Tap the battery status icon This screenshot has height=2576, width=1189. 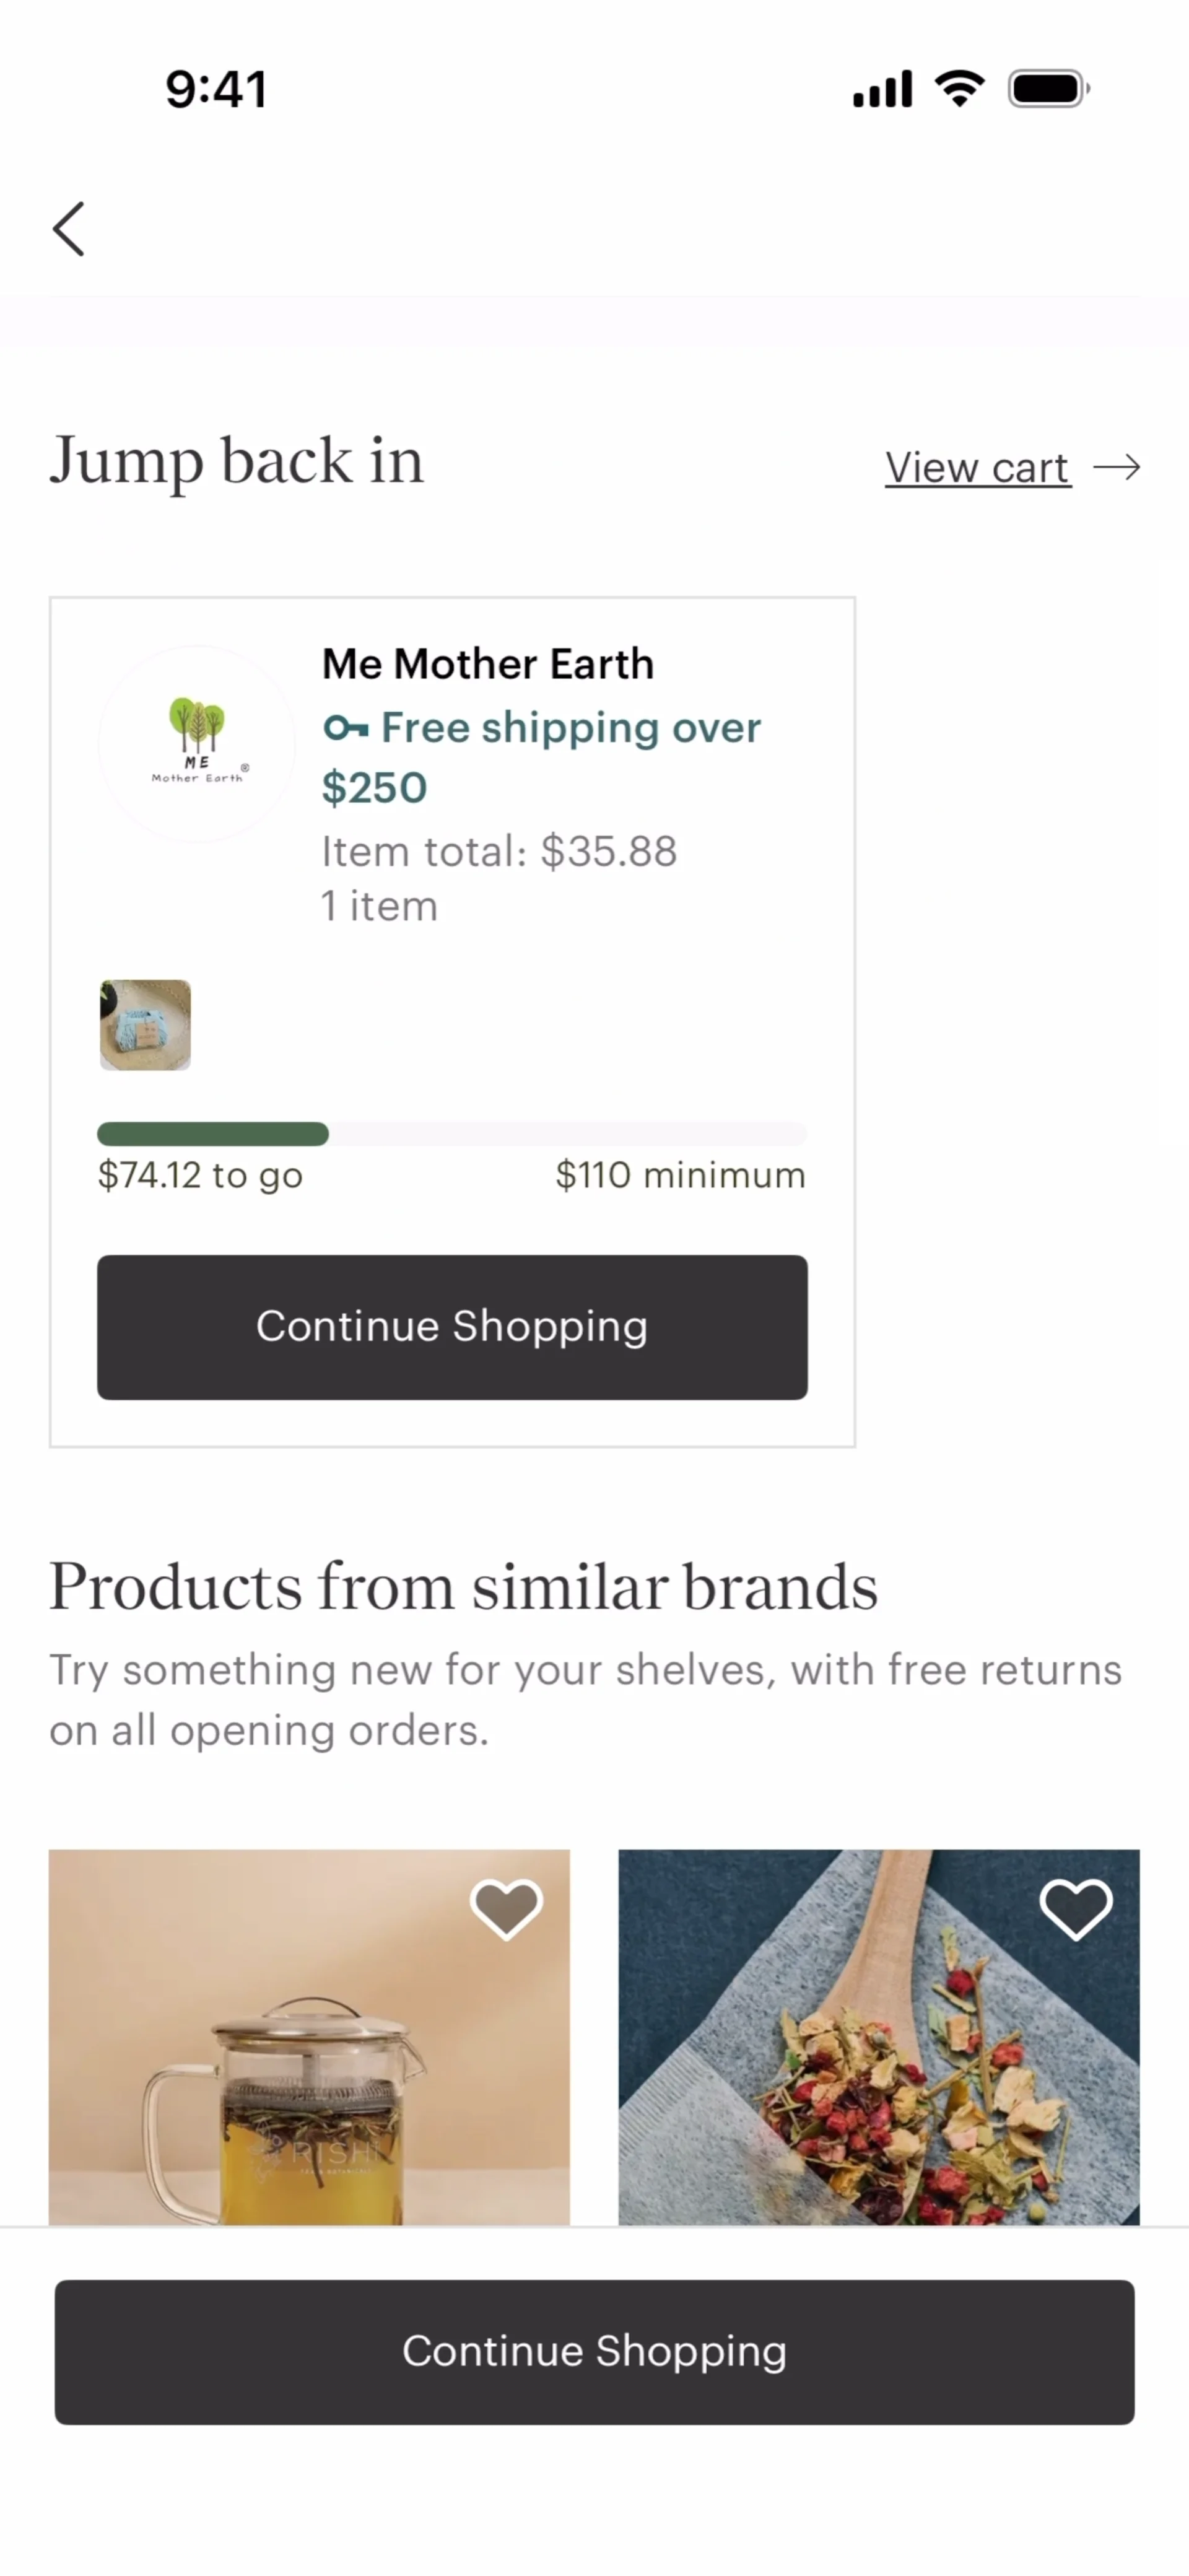point(1048,89)
